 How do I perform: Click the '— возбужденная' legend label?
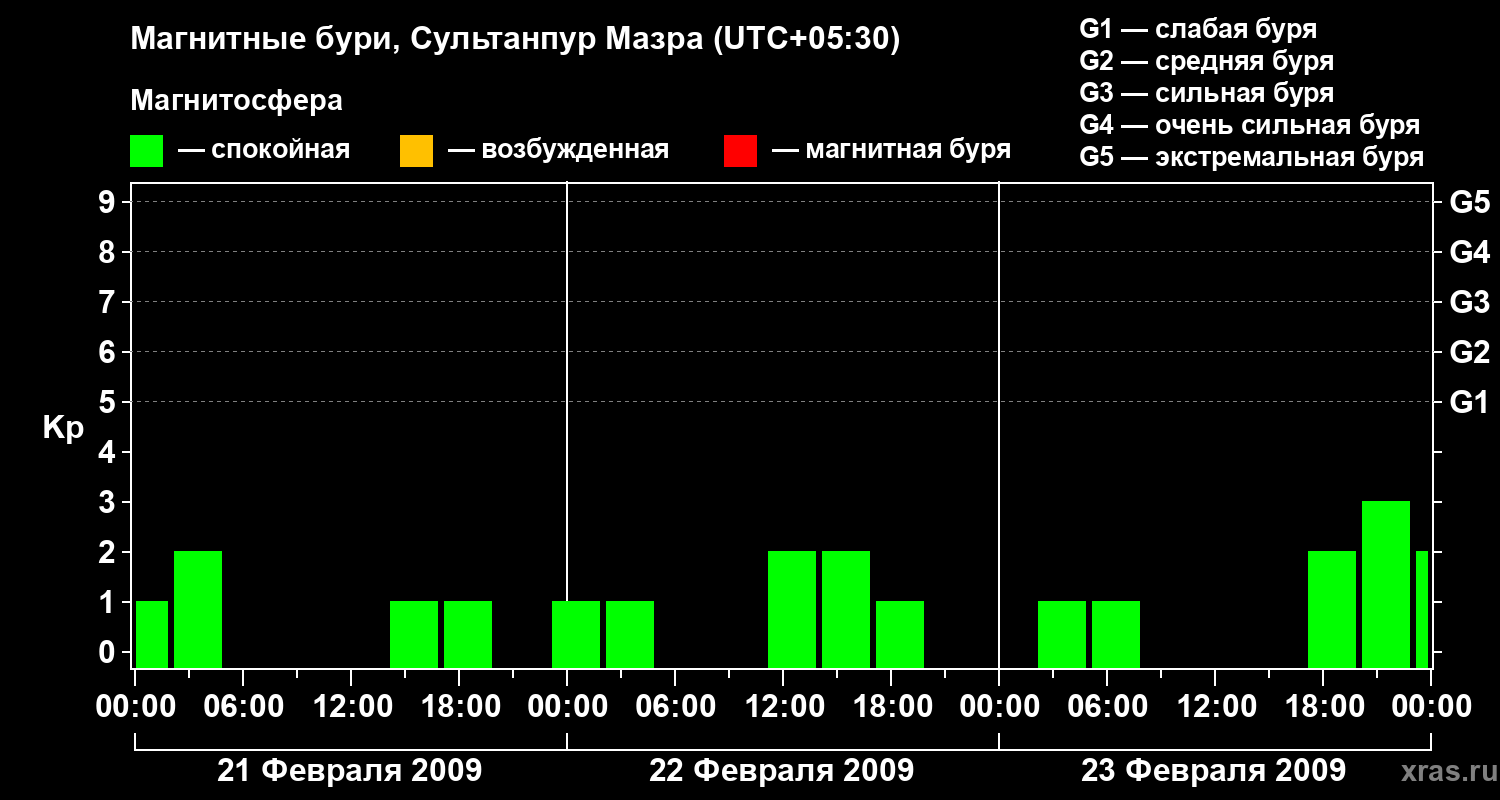click(558, 151)
